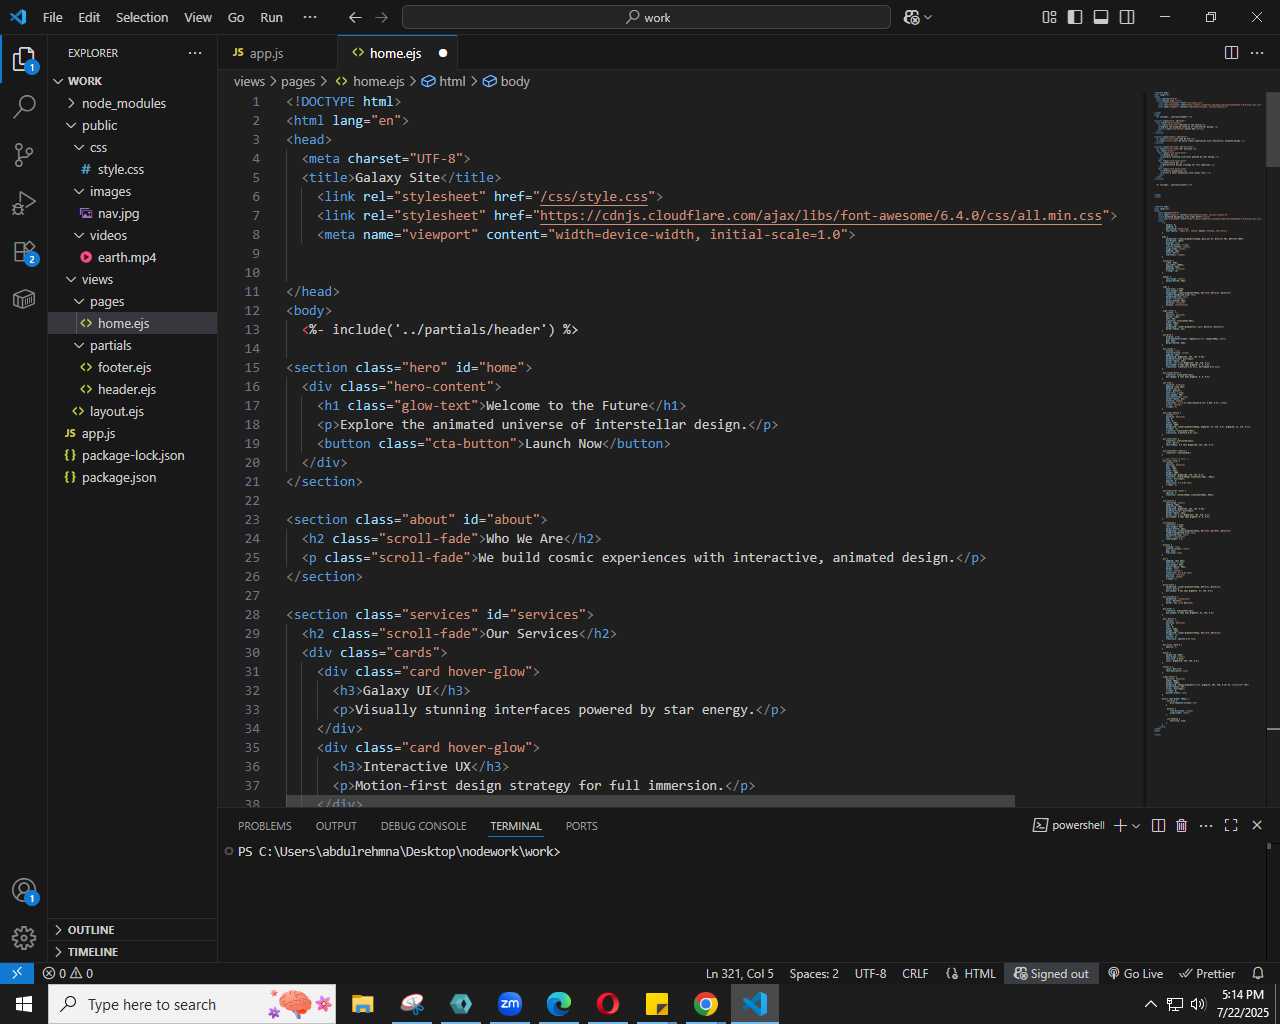1280x1024 pixels.
Task: Open the Copilot chat icon in title bar
Action: point(911,17)
